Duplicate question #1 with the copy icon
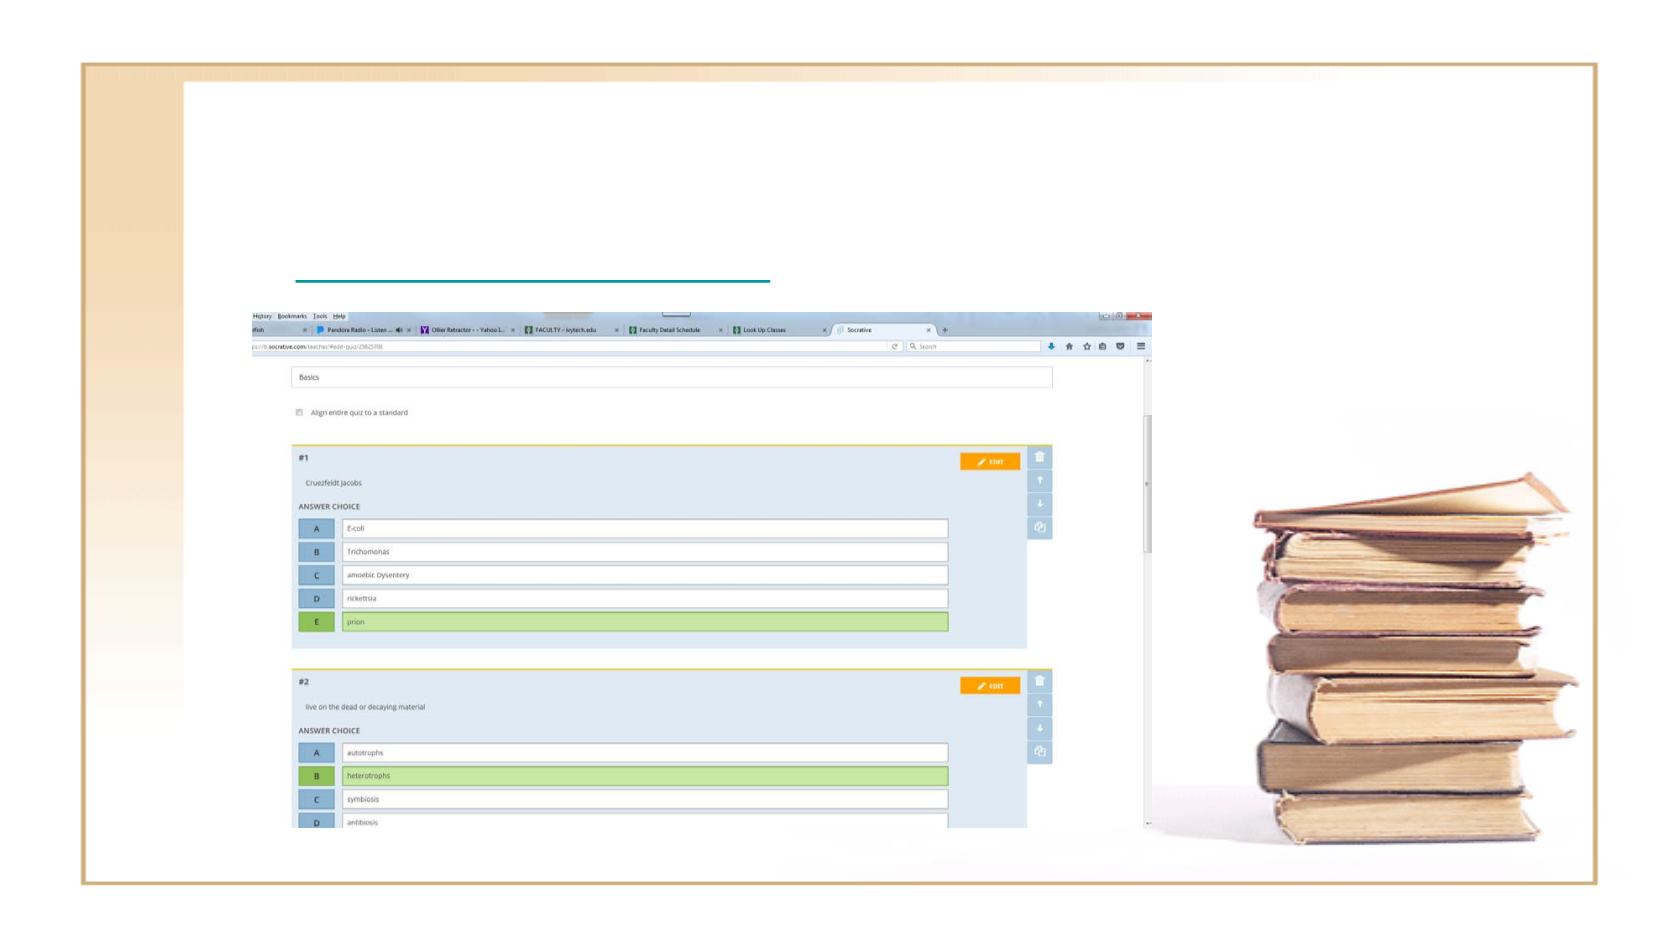The image size is (1680, 945). 1040,528
